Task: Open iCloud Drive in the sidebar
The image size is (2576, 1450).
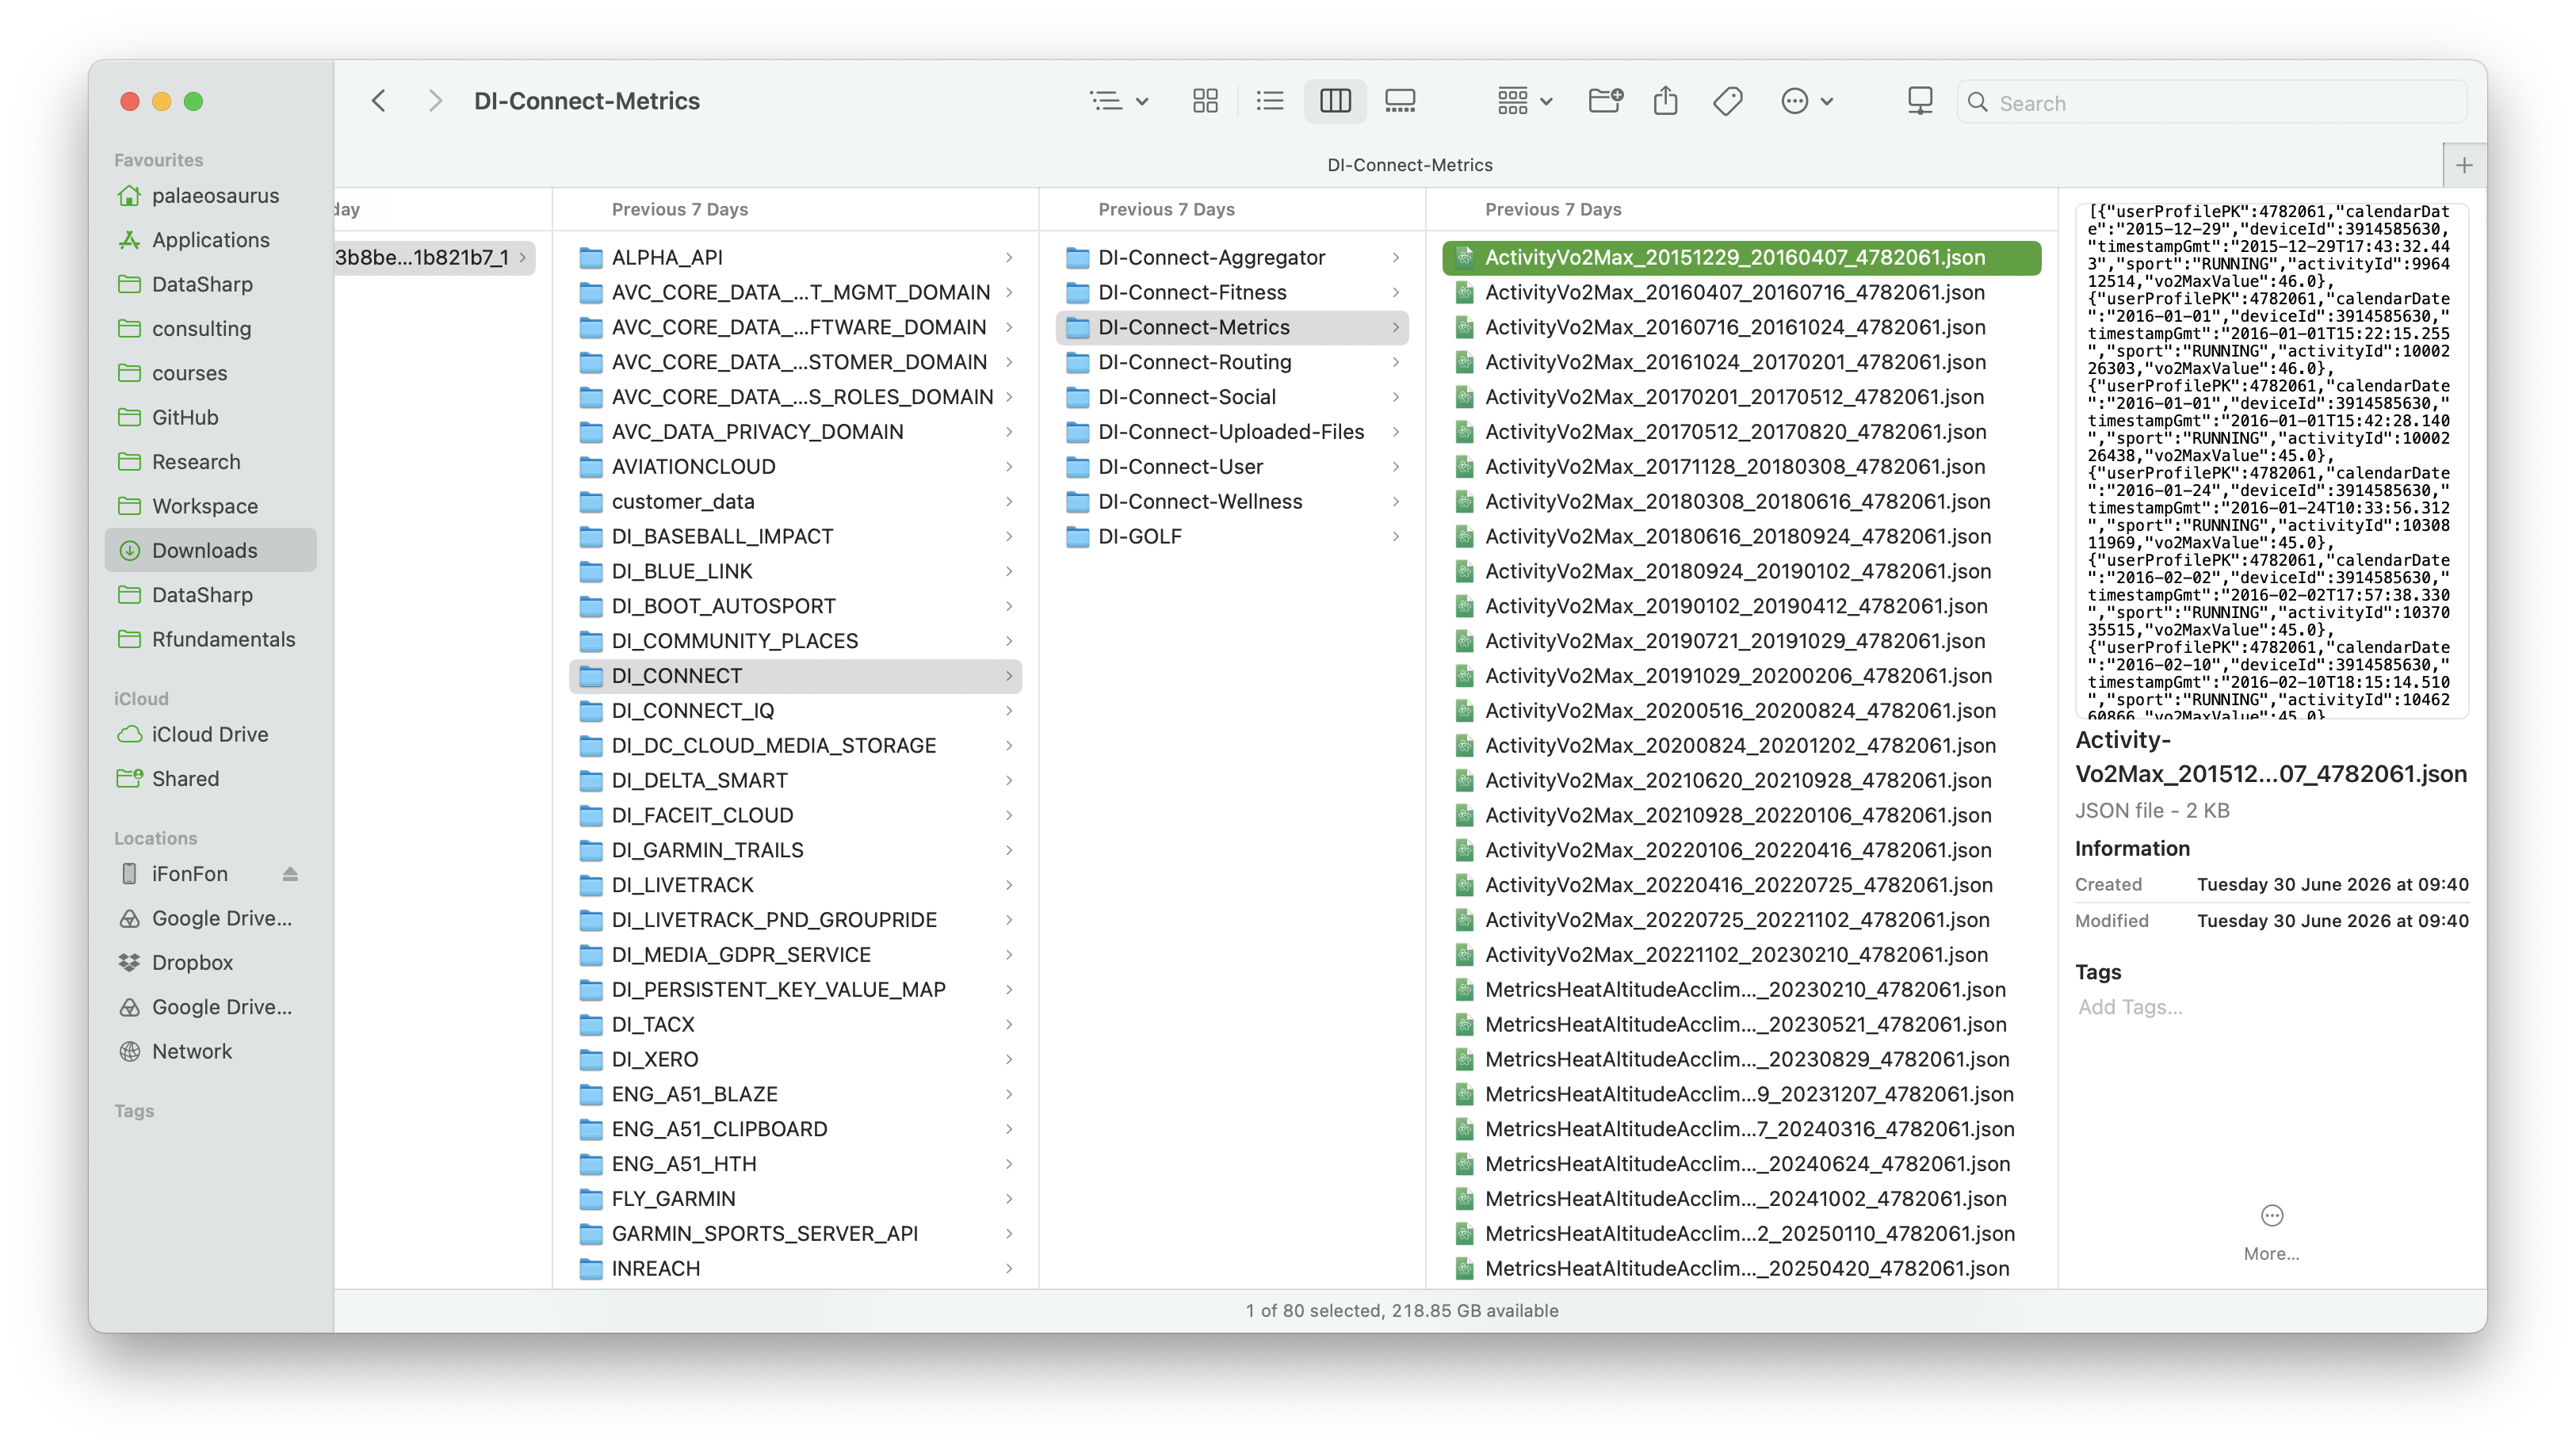Action: 211,734
